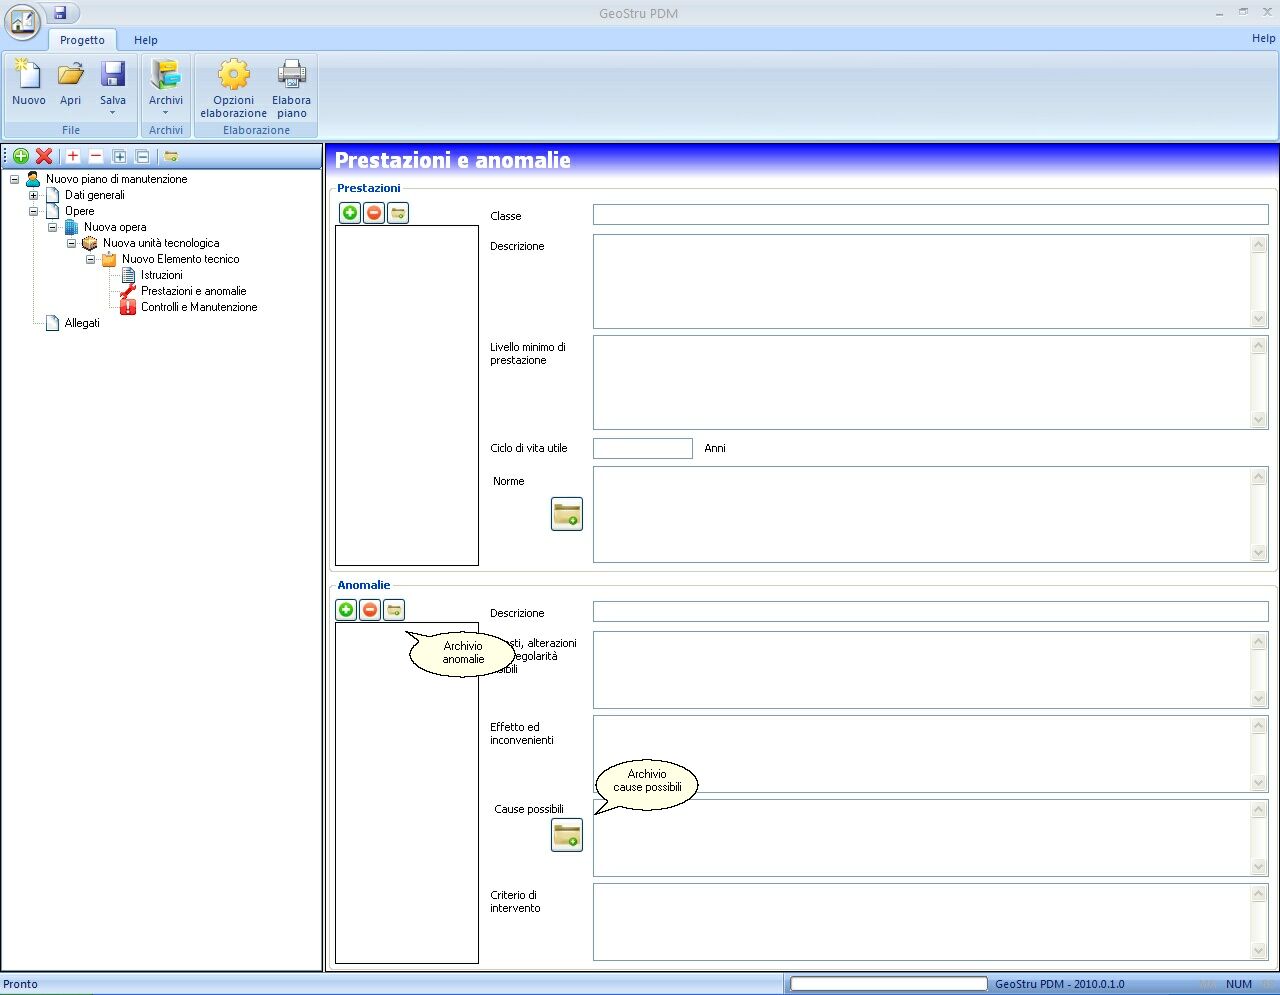Open the Archivi dropdown in ribbon
Viewport: 1280px width, 995px height.
coord(166,88)
